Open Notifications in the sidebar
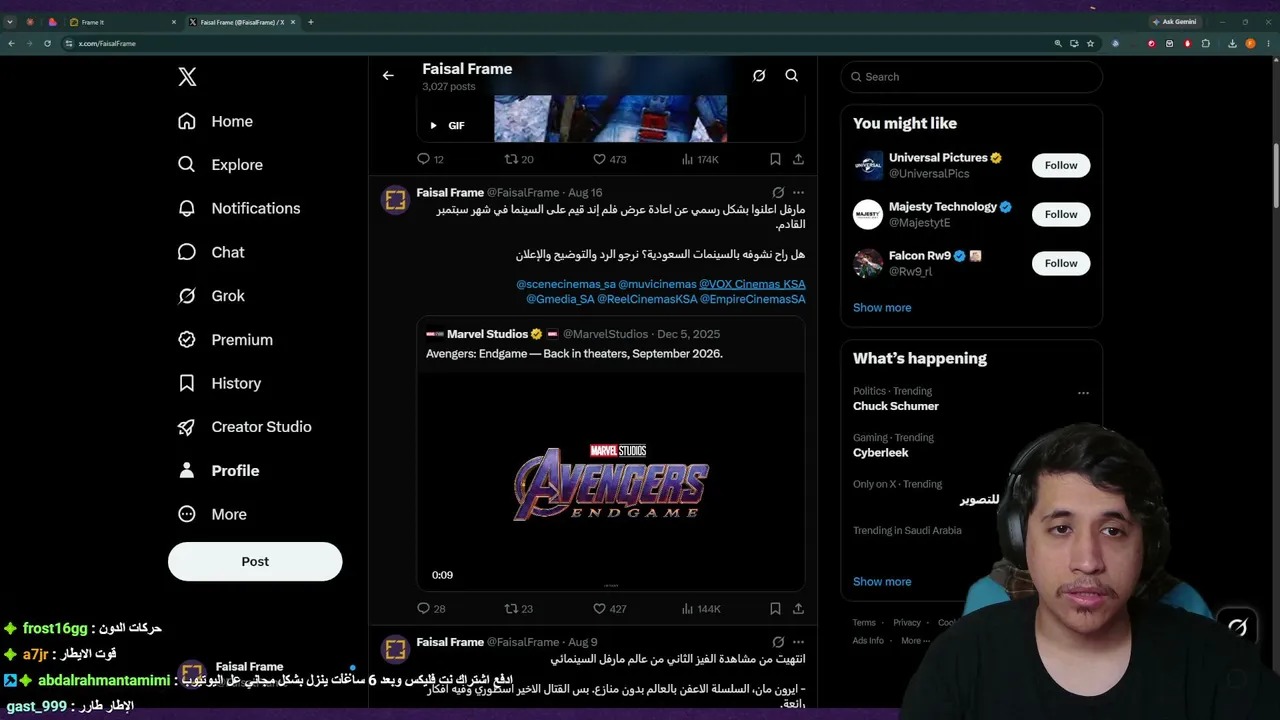The height and width of the screenshot is (720, 1280). pos(238,208)
